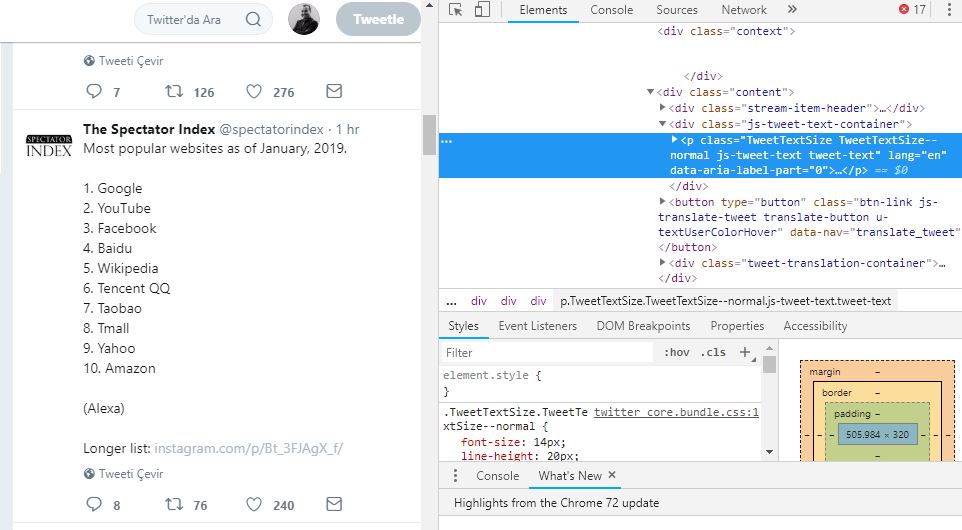This screenshot has height=530, width=962.
Task: Open the profile avatar menu
Action: click(x=304, y=19)
